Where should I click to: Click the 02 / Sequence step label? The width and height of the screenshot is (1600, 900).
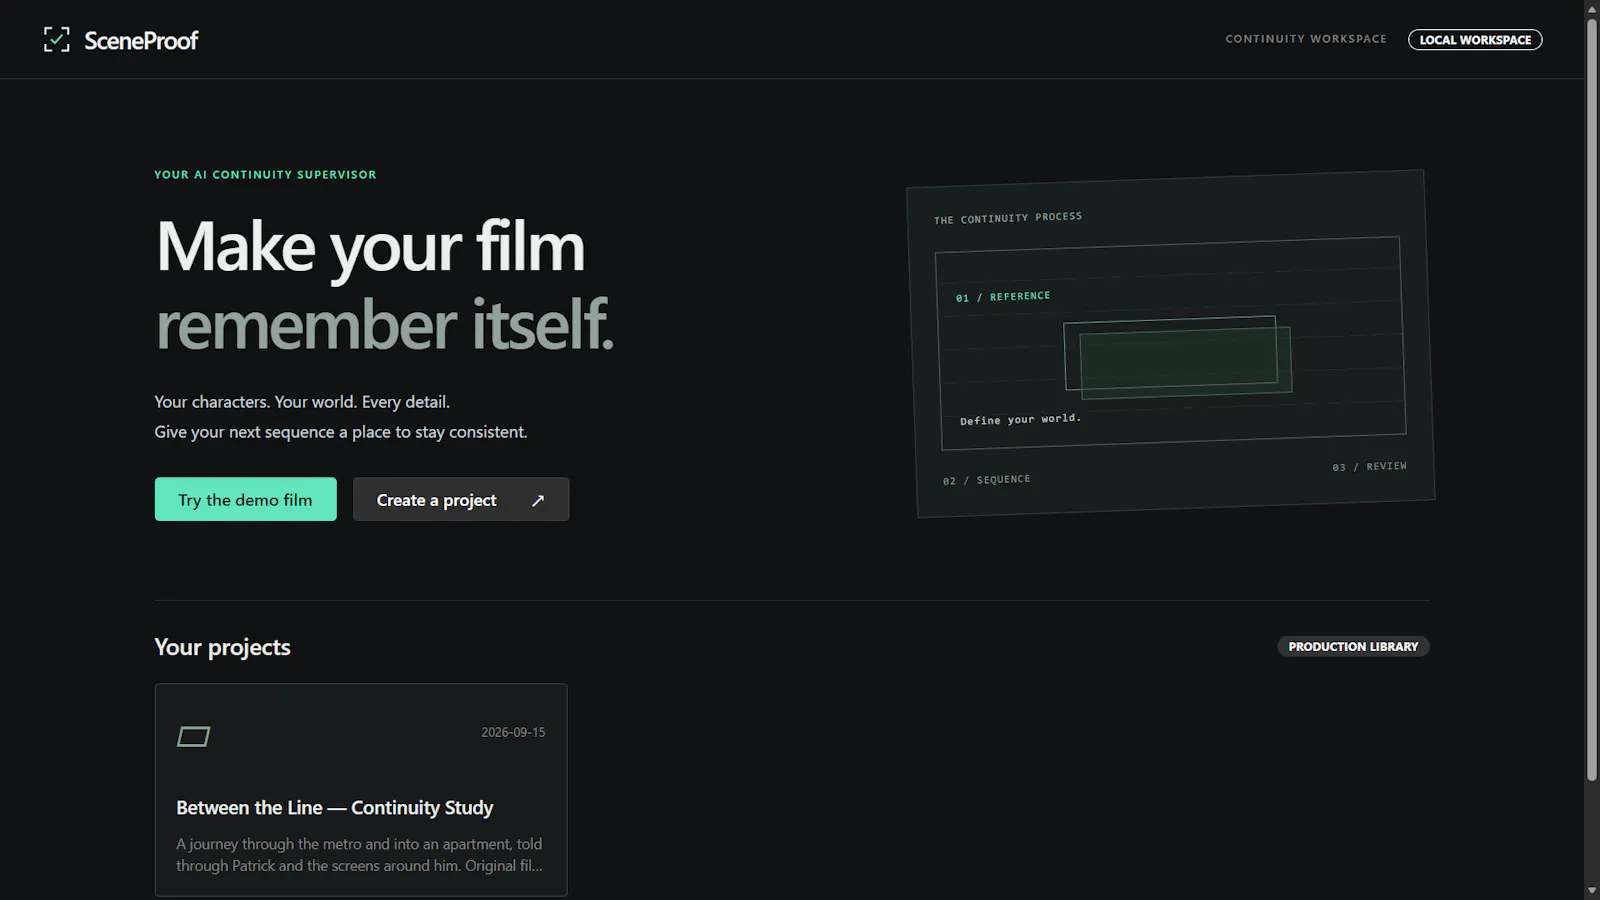[986, 480]
